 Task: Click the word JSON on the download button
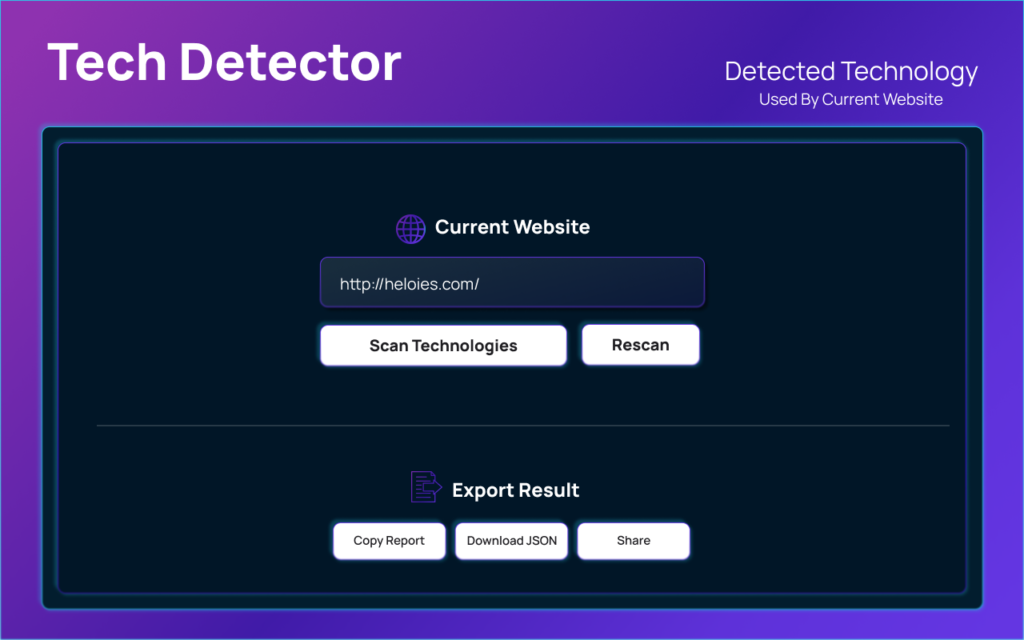tap(541, 541)
